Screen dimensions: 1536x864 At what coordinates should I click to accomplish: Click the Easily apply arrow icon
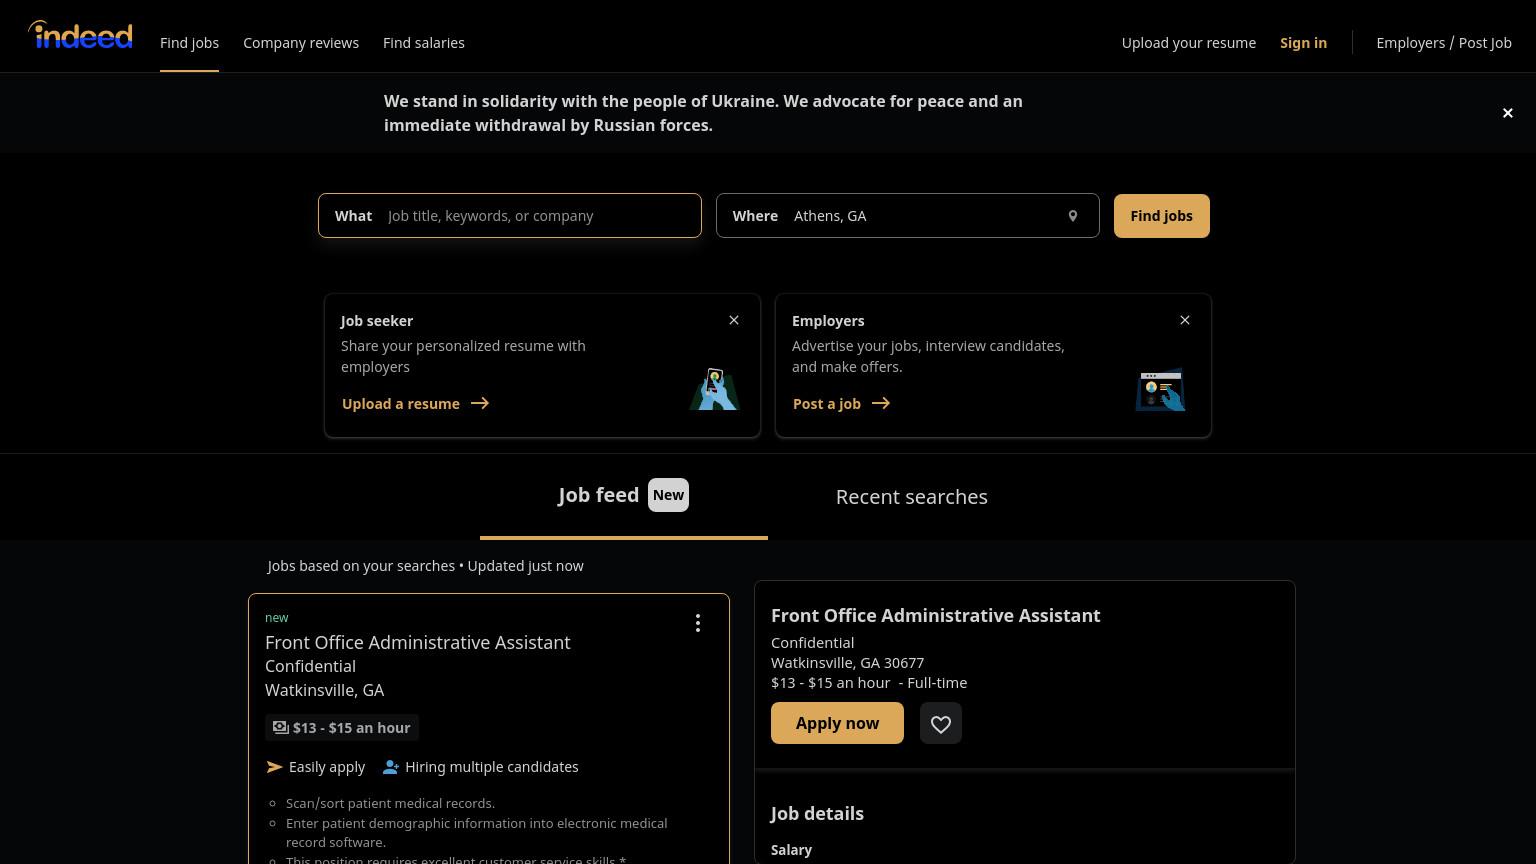tap(274, 767)
